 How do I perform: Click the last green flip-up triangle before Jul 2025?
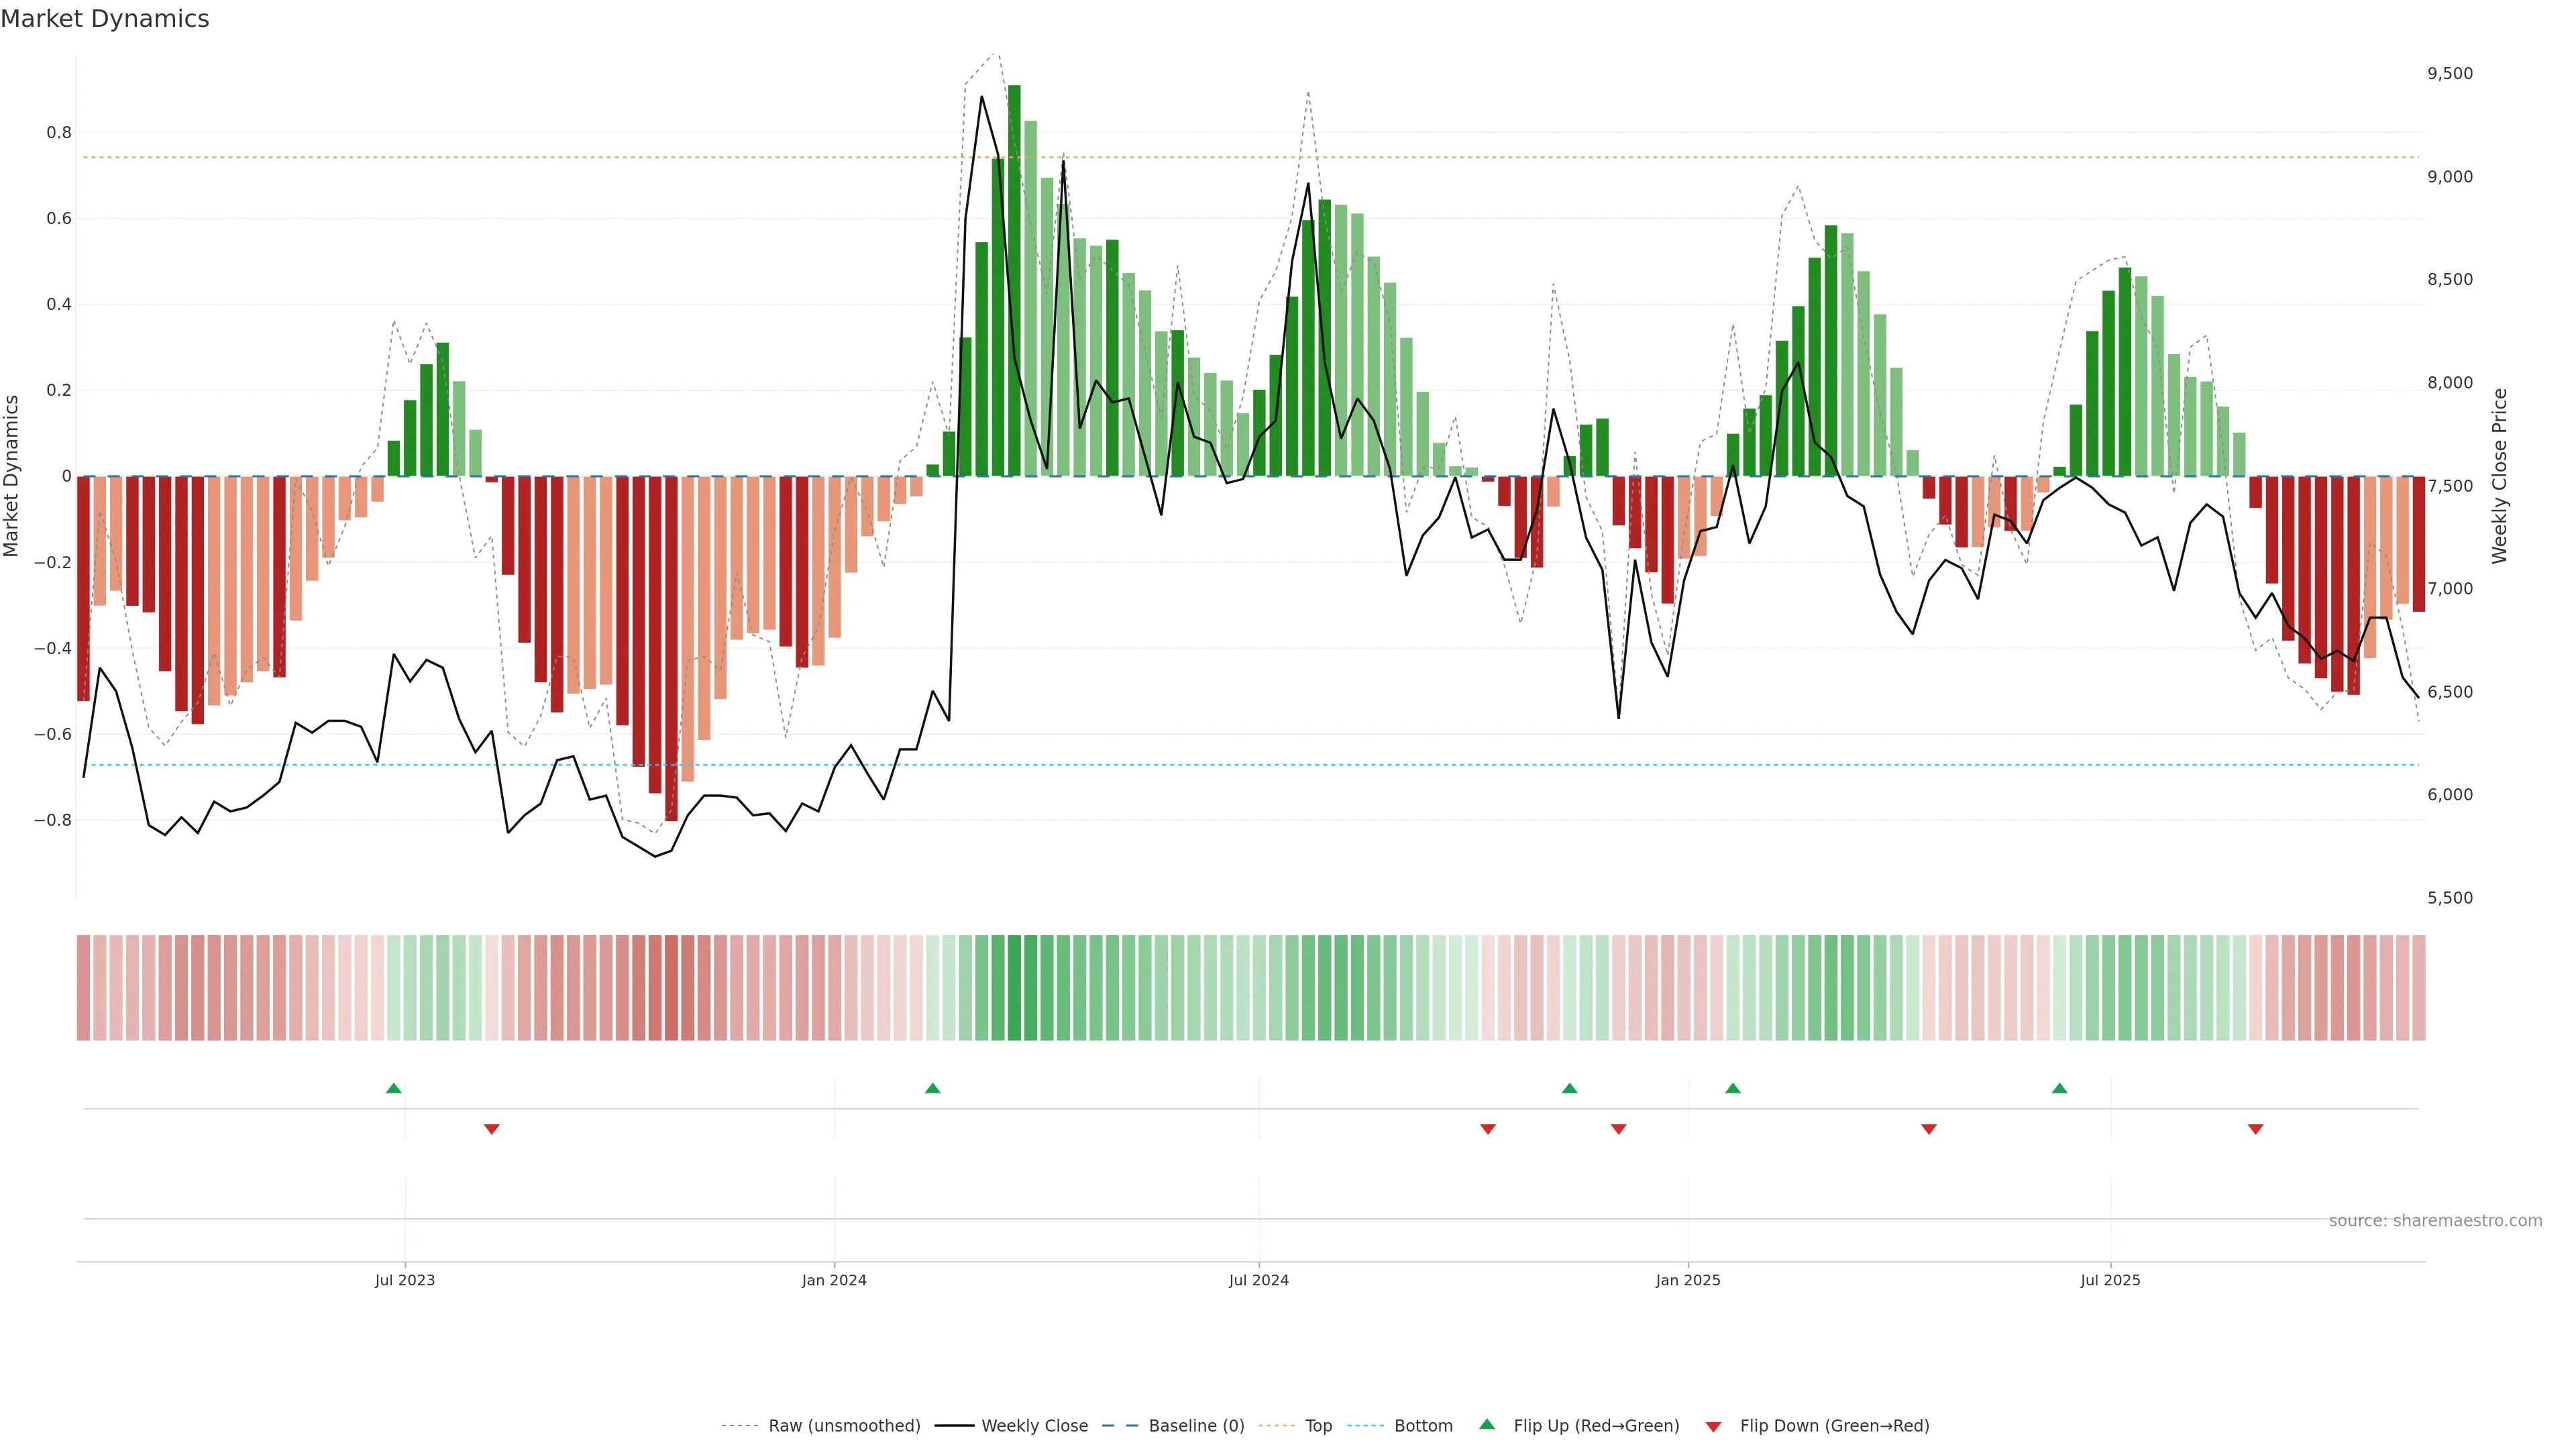click(2059, 1088)
